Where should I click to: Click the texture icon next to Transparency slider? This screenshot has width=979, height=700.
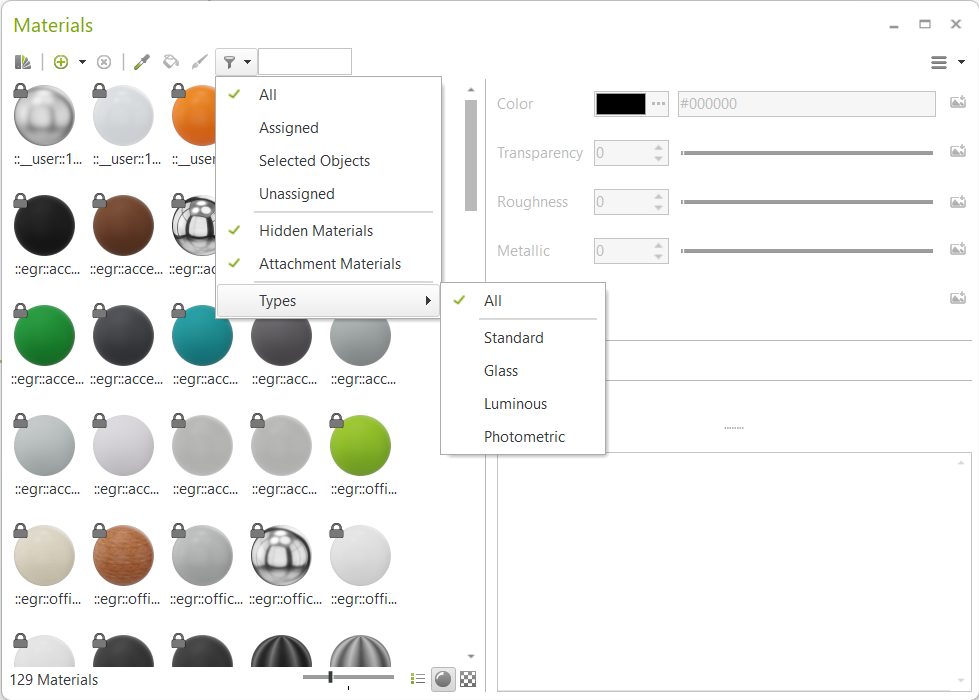957,152
